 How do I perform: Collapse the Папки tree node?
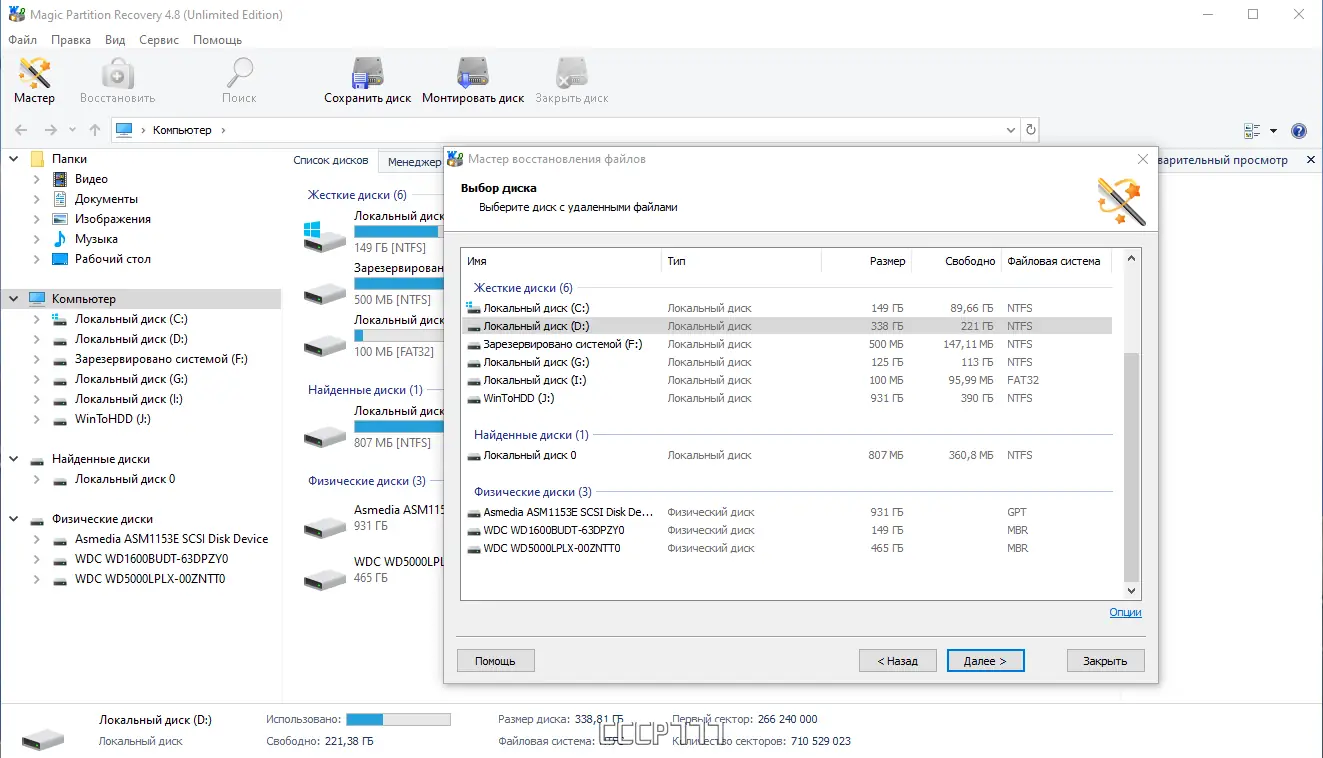point(14,159)
